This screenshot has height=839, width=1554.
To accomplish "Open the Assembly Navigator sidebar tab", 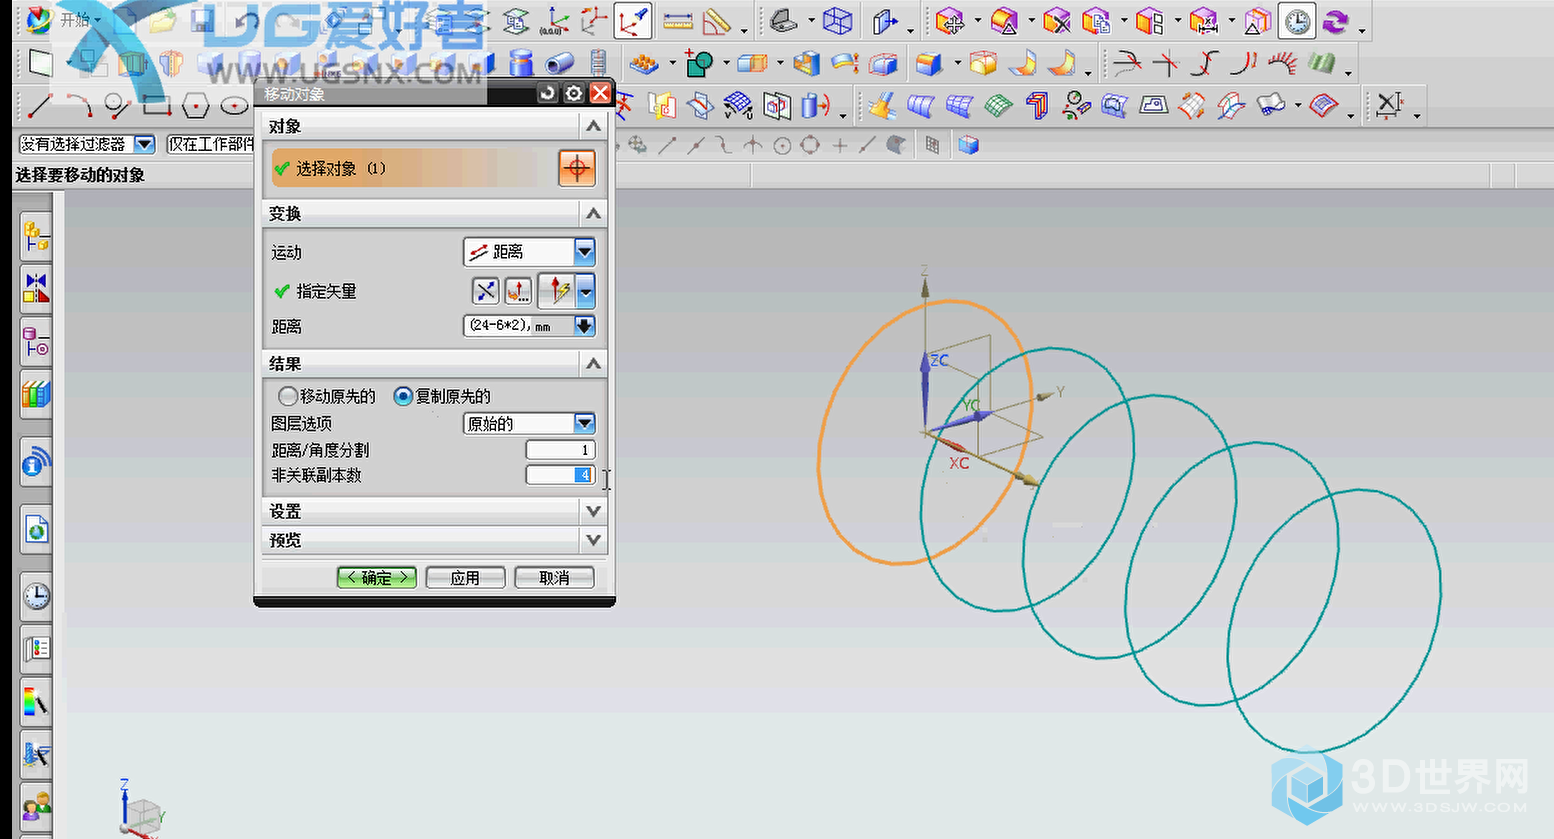I will pos(36,237).
